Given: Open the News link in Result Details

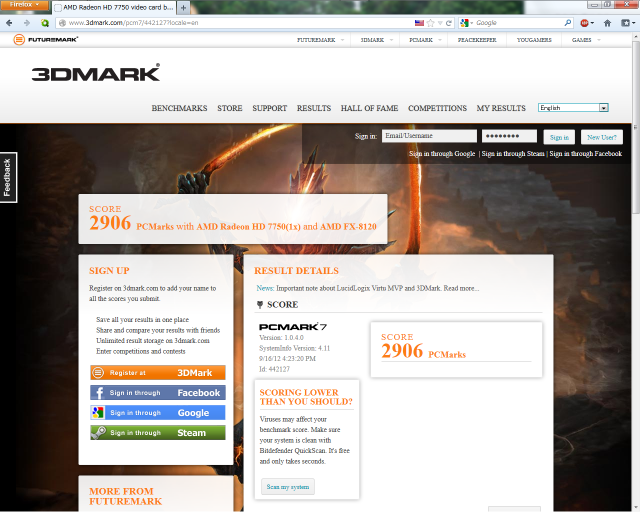Looking at the screenshot, I should point(265,288).
